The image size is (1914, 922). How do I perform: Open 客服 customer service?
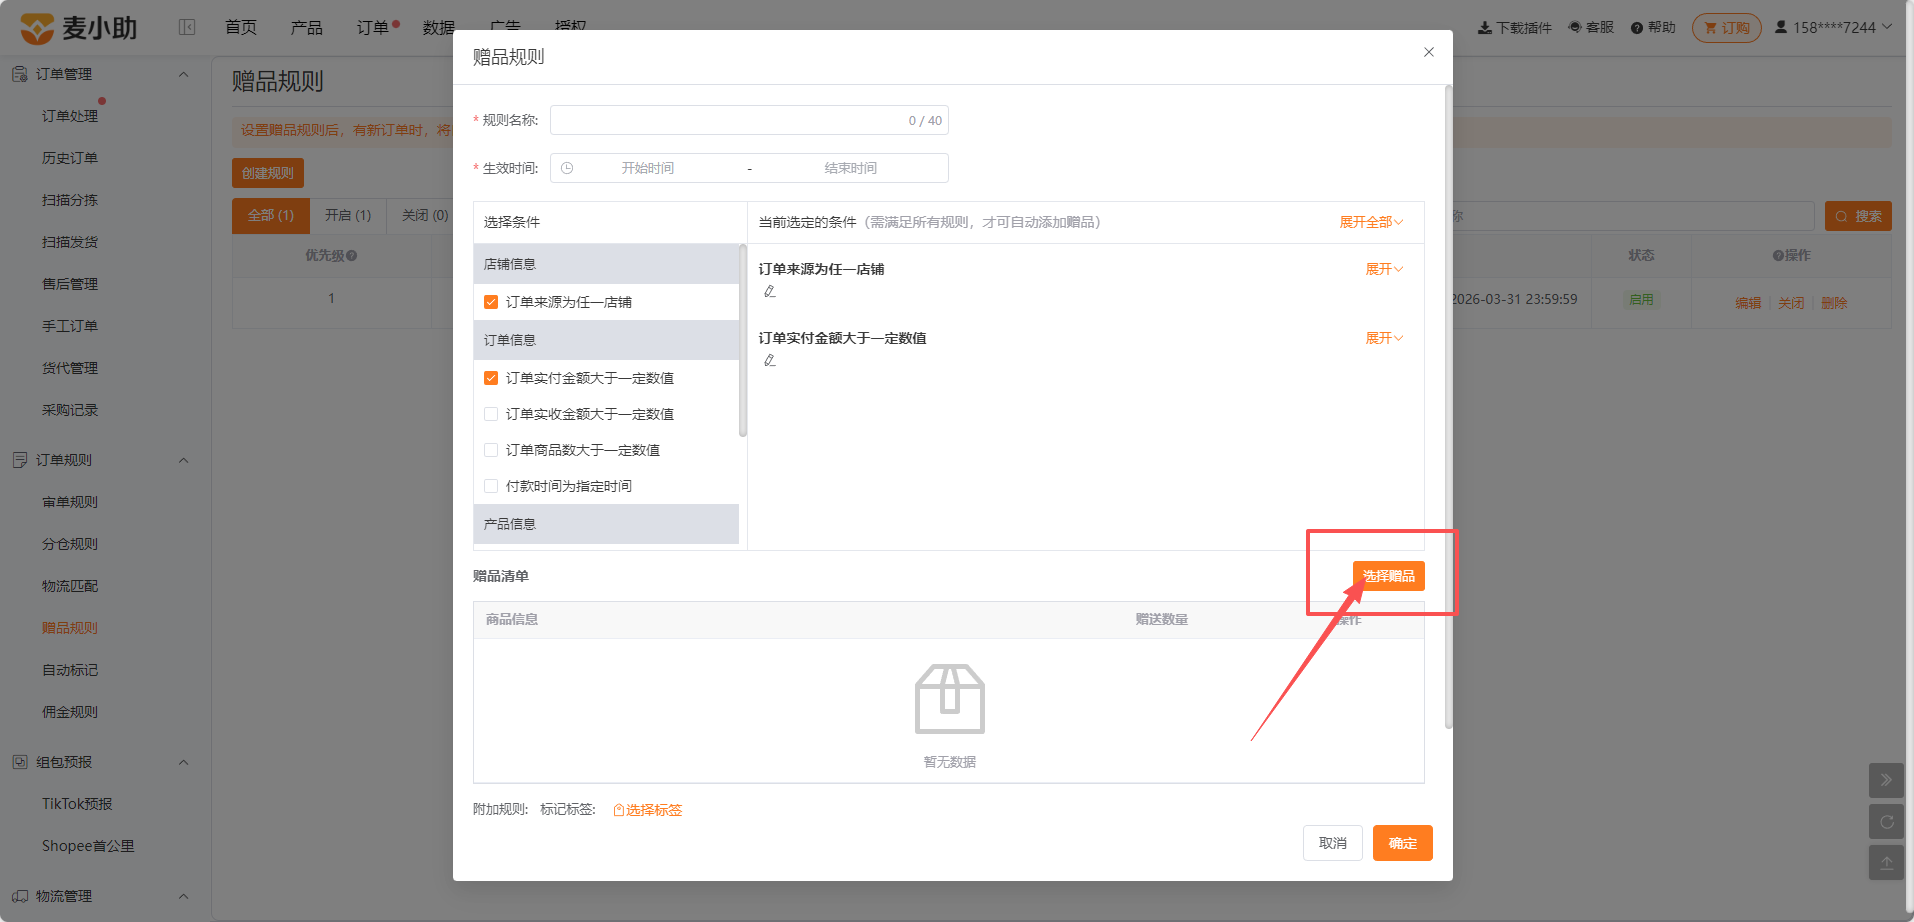pos(1591,27)
